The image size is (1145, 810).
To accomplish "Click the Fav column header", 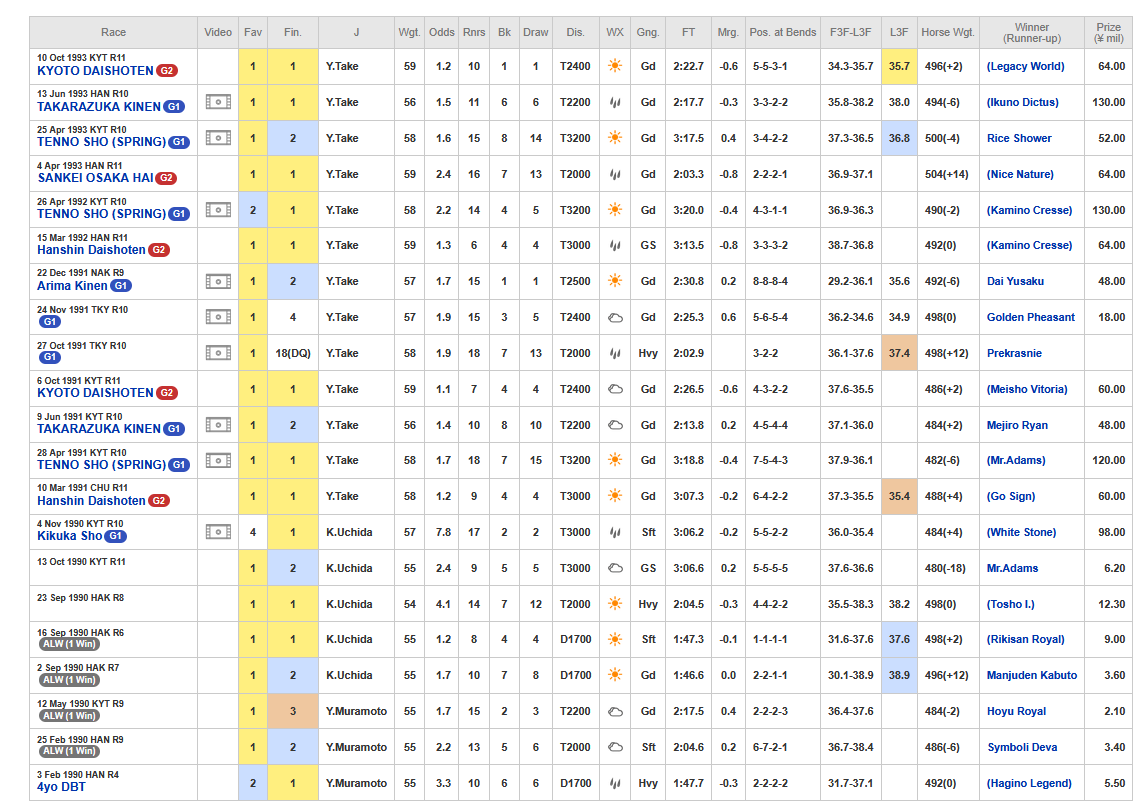I will pyautogui.click(x=253, y=32).
